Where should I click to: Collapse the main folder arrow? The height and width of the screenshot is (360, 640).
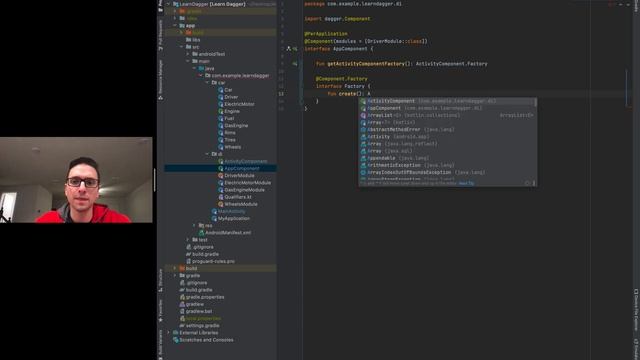click(x=188, y=61)
